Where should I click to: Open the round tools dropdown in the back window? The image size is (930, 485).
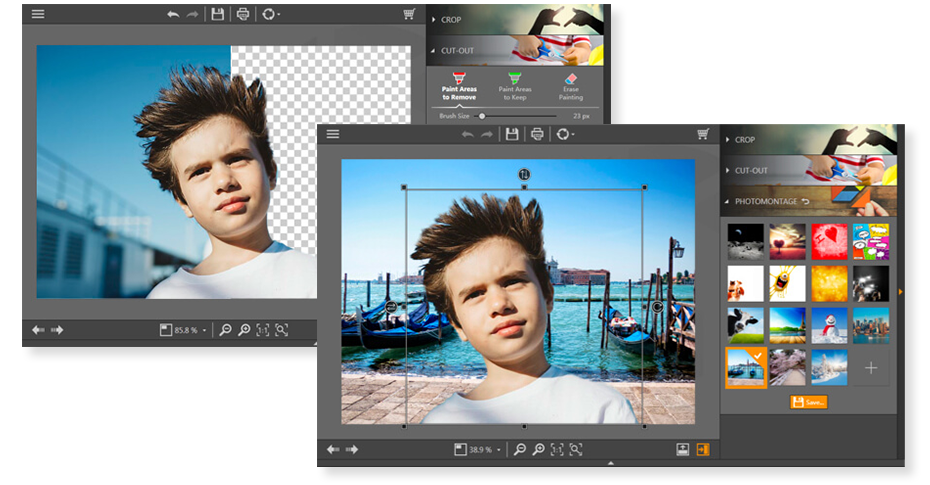[270, 14]
